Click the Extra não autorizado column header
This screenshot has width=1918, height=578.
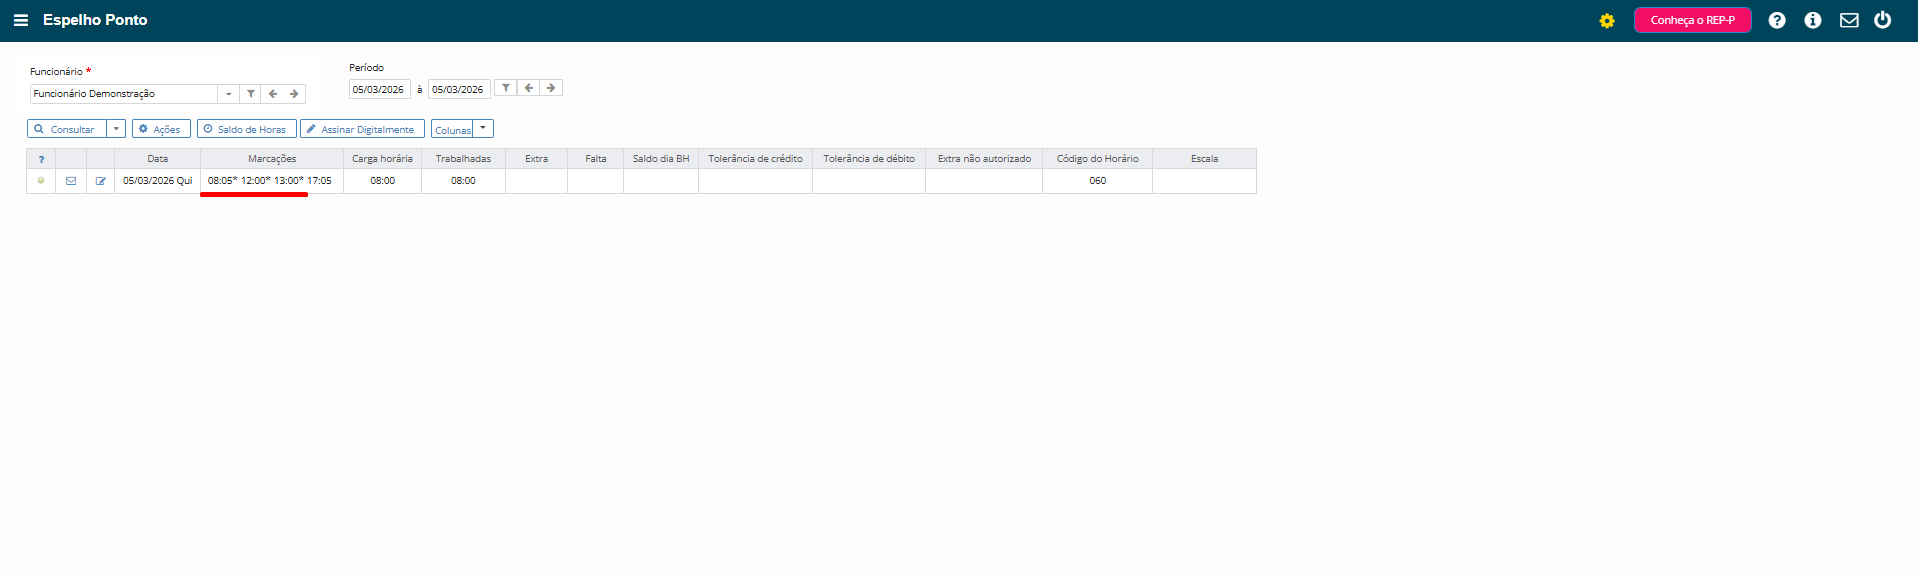984,159
